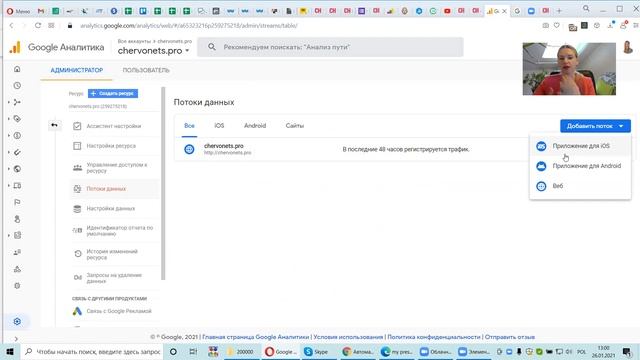Select the iOS streams tab
The height and width of the screenshot is (360, 640).
click(x=219, y=126)
